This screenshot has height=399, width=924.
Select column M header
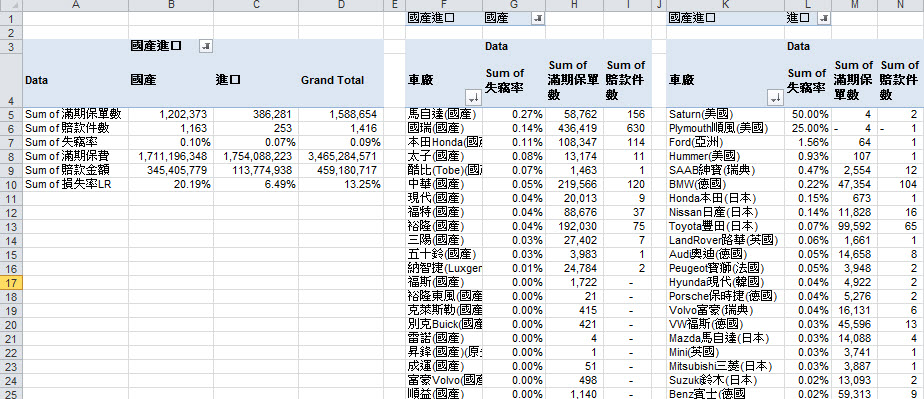(854, 5)
